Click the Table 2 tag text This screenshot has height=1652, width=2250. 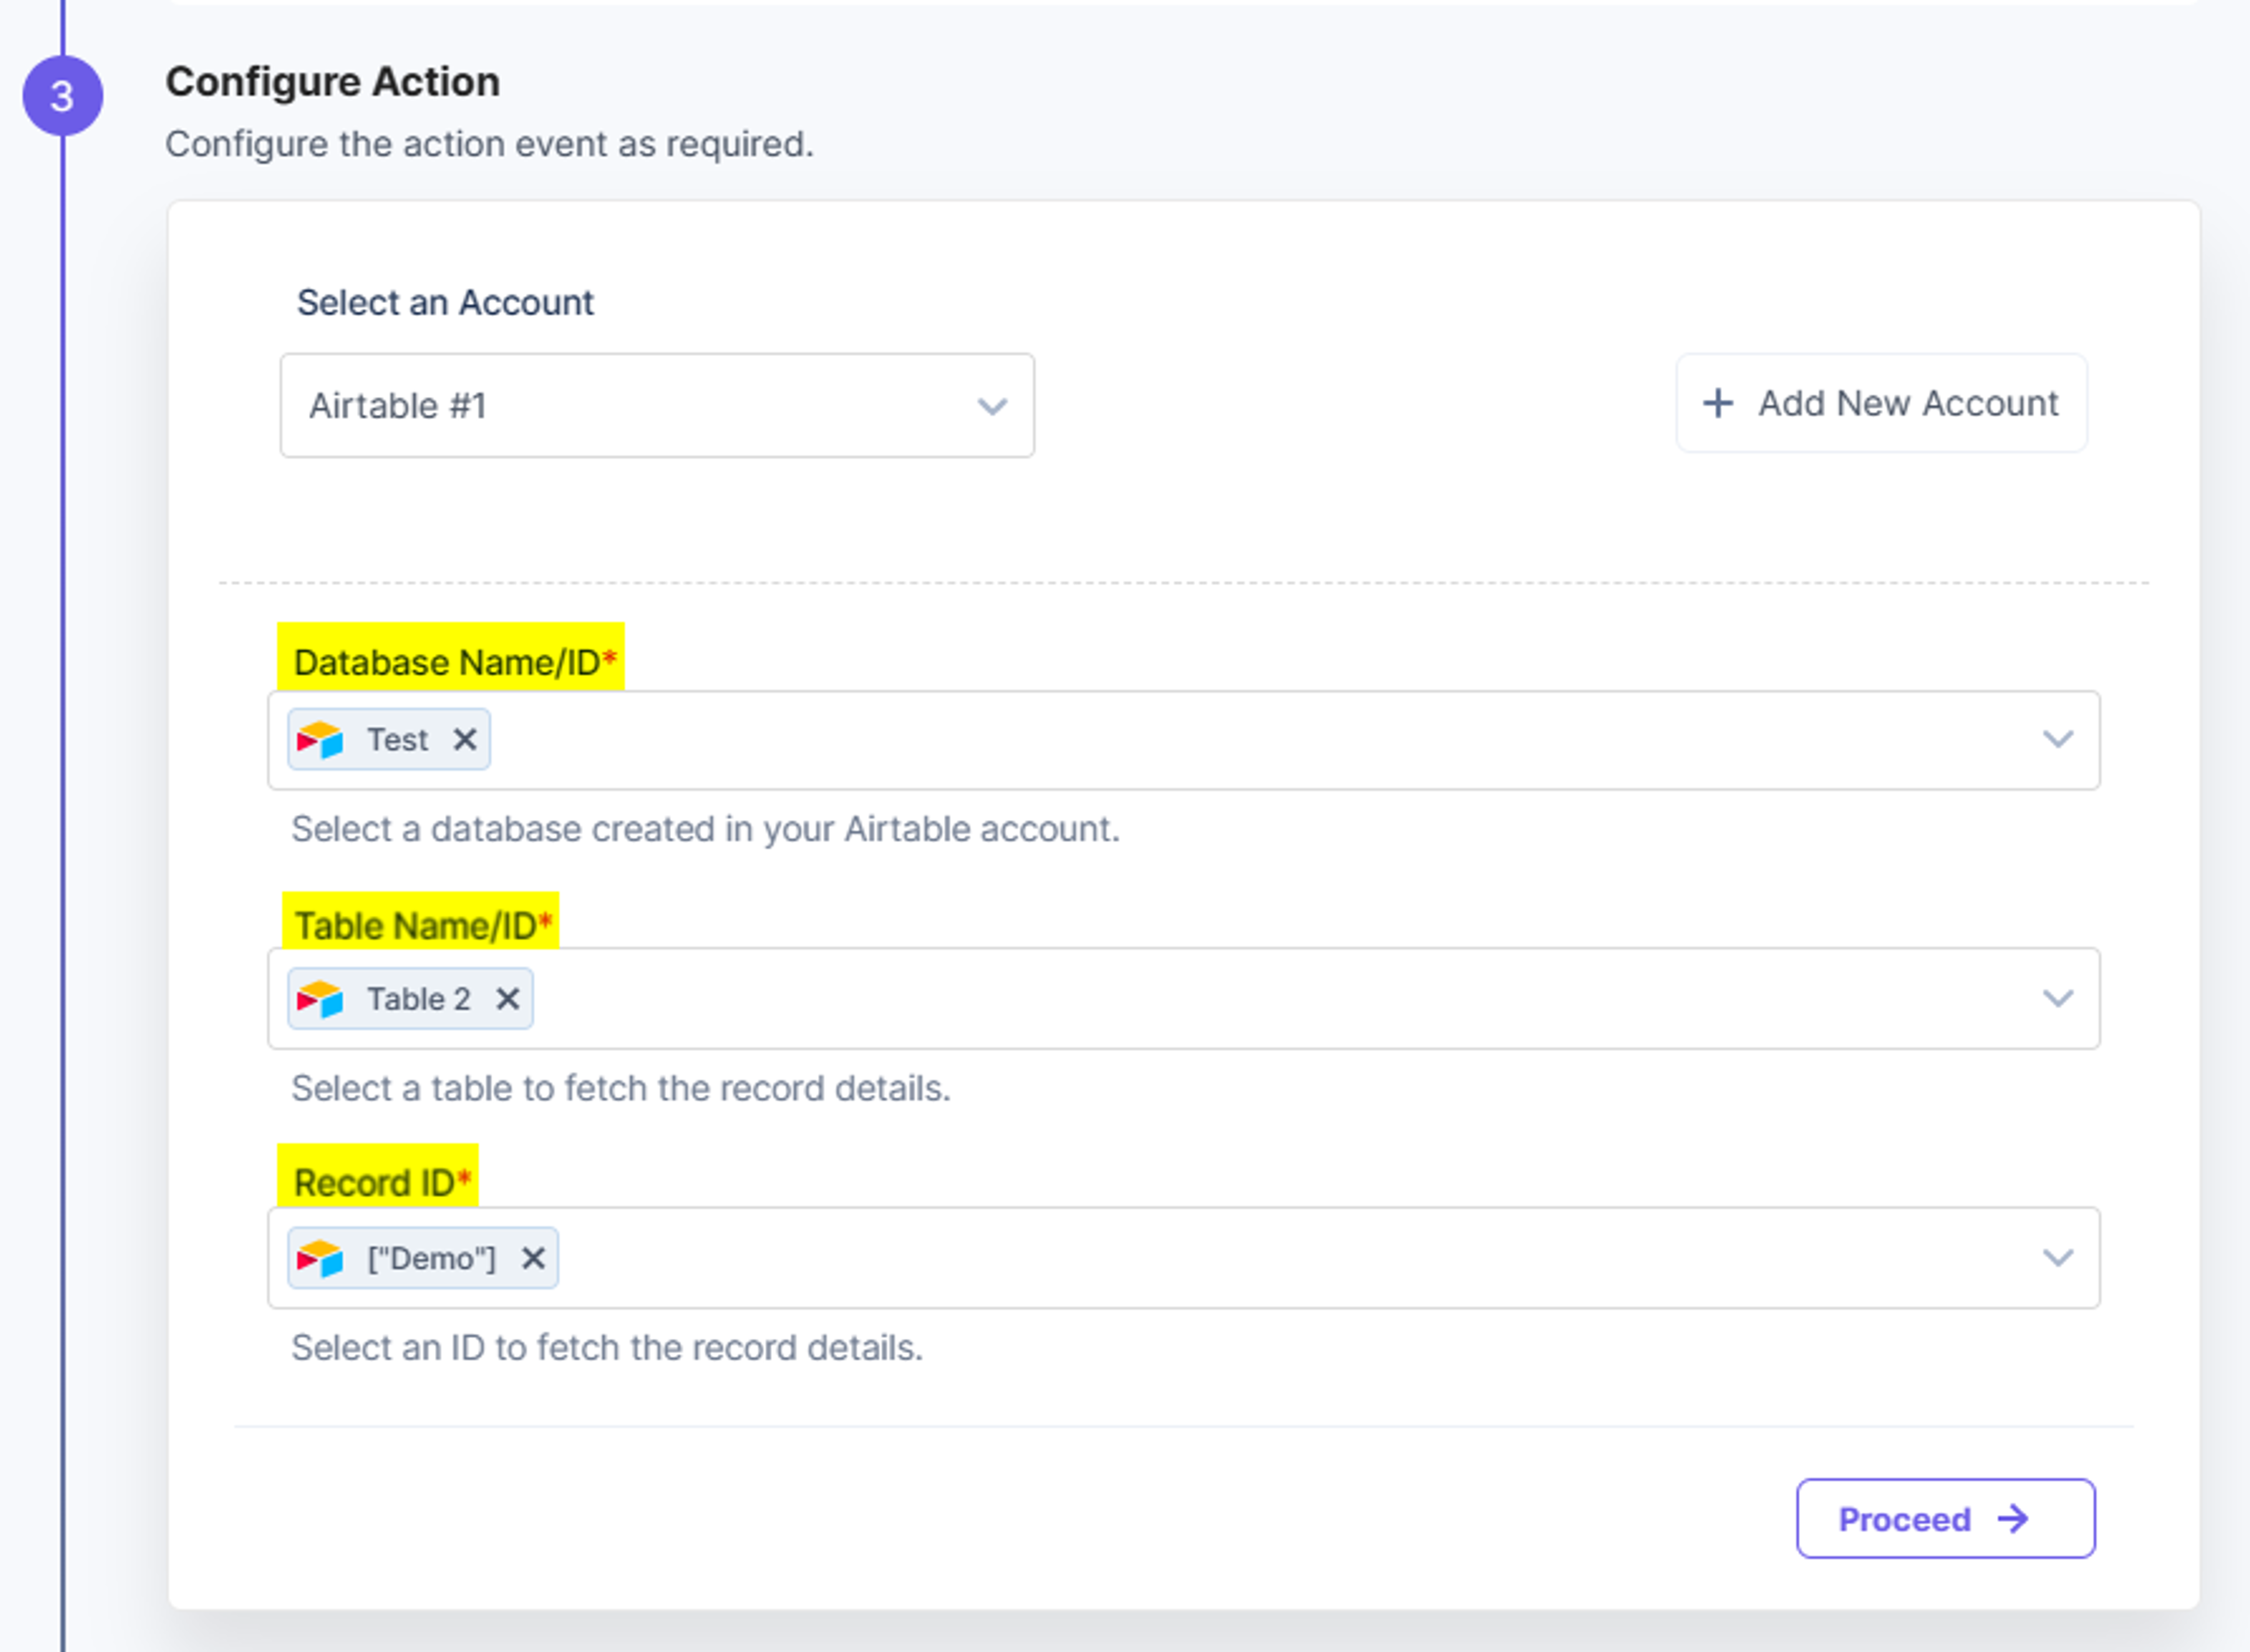(x=418, y=999)
